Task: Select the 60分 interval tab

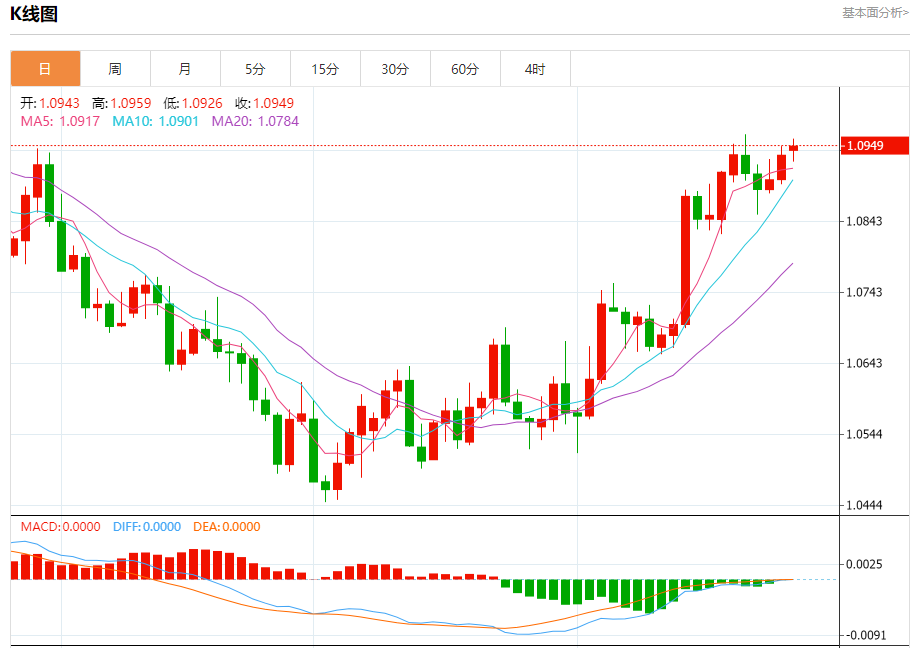Action: click(x=466, y=69)
